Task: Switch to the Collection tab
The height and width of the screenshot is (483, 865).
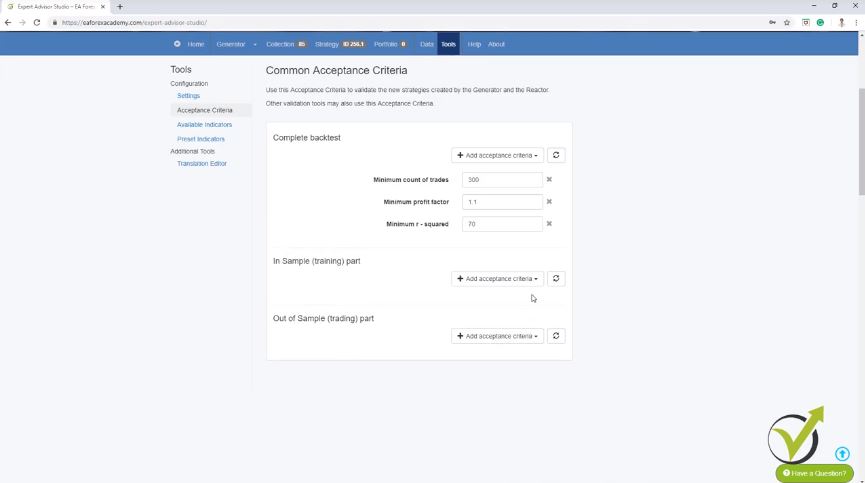Action: [285, 44]
